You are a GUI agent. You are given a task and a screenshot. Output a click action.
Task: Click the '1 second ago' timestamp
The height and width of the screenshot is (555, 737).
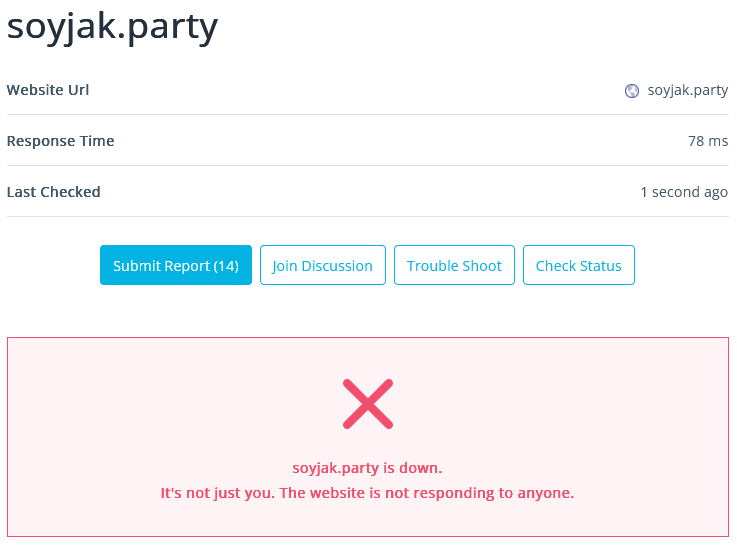684,192
